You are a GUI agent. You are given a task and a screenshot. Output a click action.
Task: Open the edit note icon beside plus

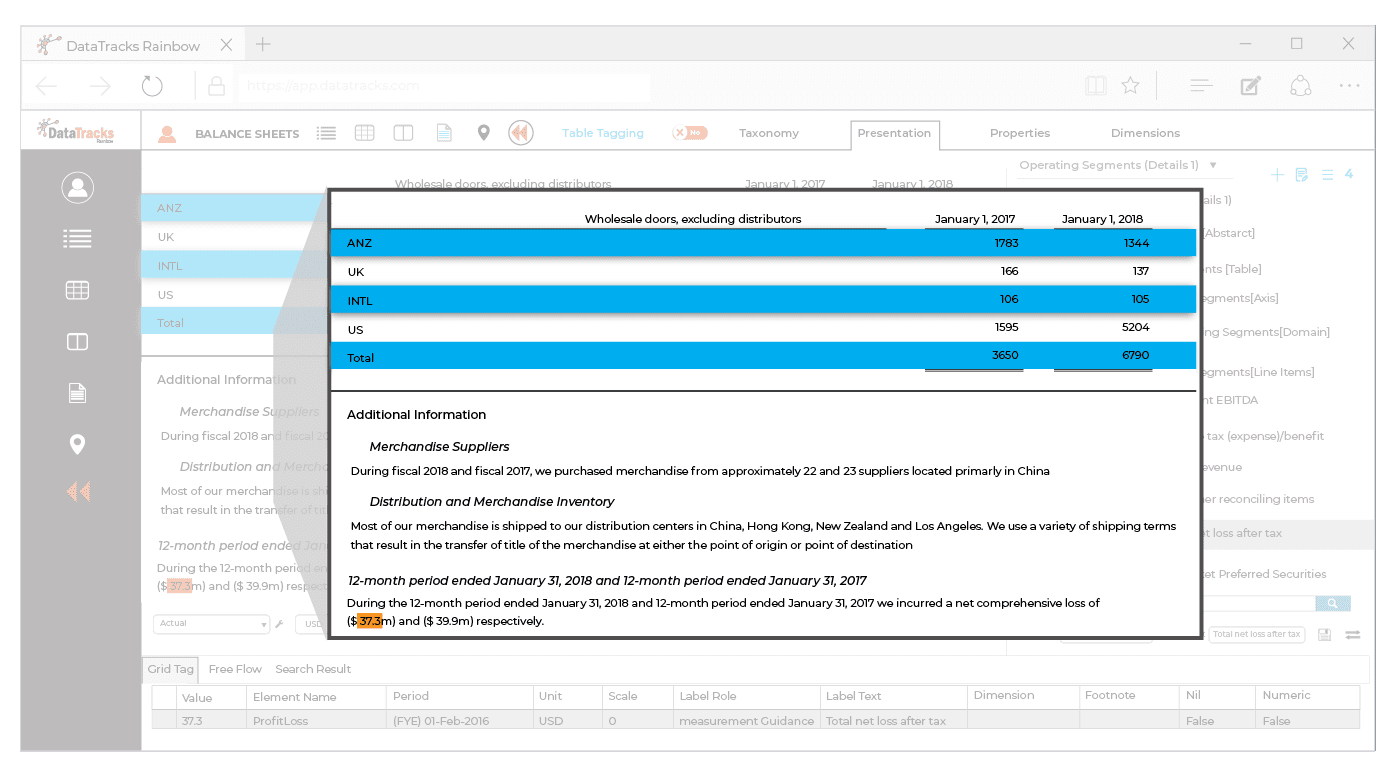click(x=1302, y=175)
